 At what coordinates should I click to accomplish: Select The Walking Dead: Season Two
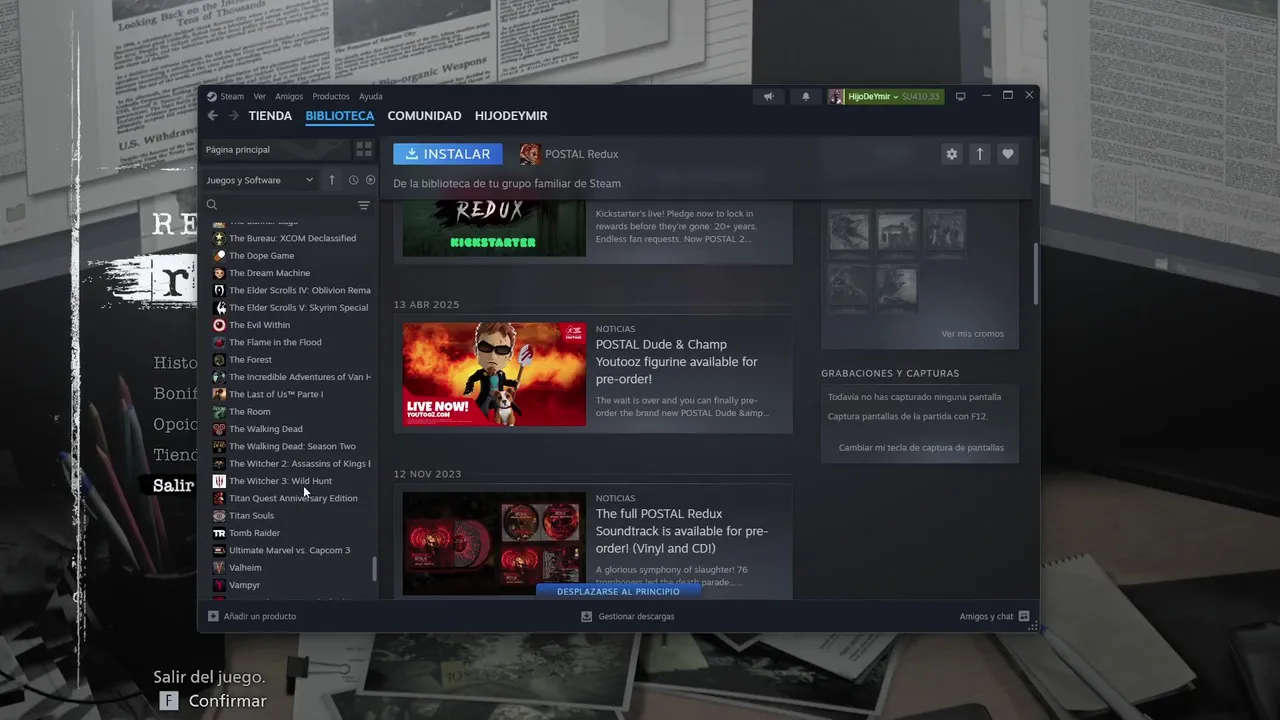[292, 447]
